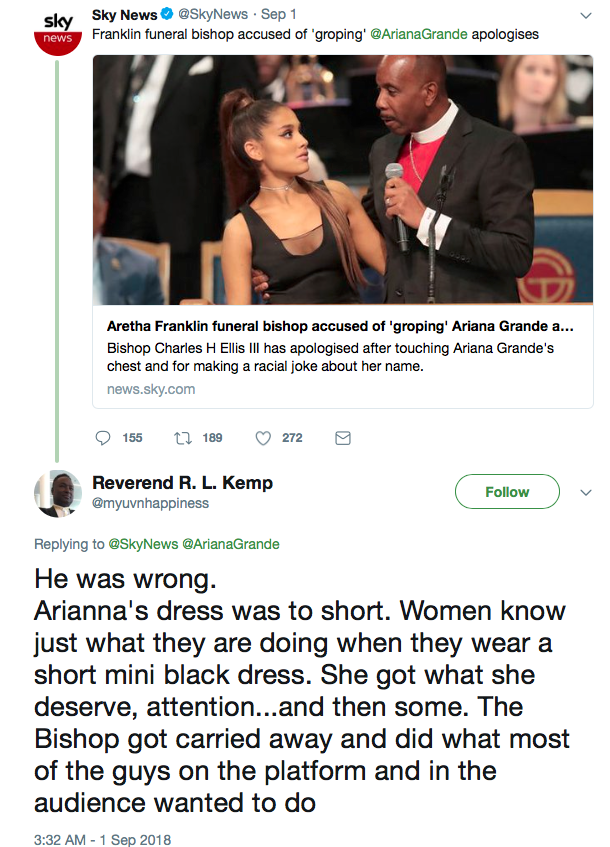The image size is (610, 847).
Task: Click the verified badge beside Sky News
Action: (167, 16)
